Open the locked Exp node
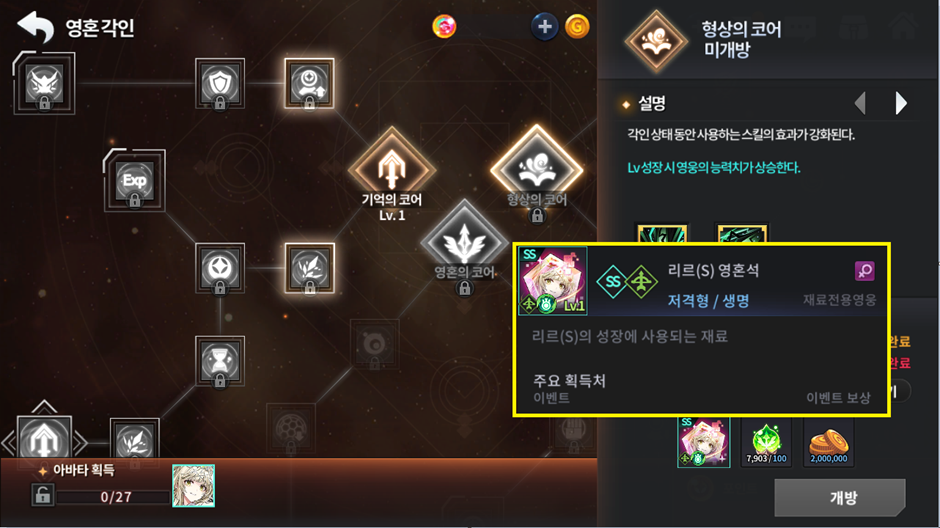This screenshot has height=528, width=940. [x=134, y=181]
